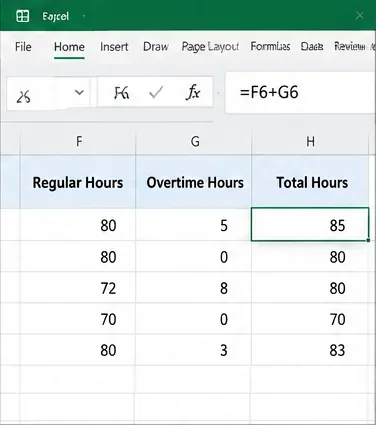The height and width of the screenshot is (425, 376).
Task: Open the Draw ribbon tab
Action: click(x=156, y=47)
